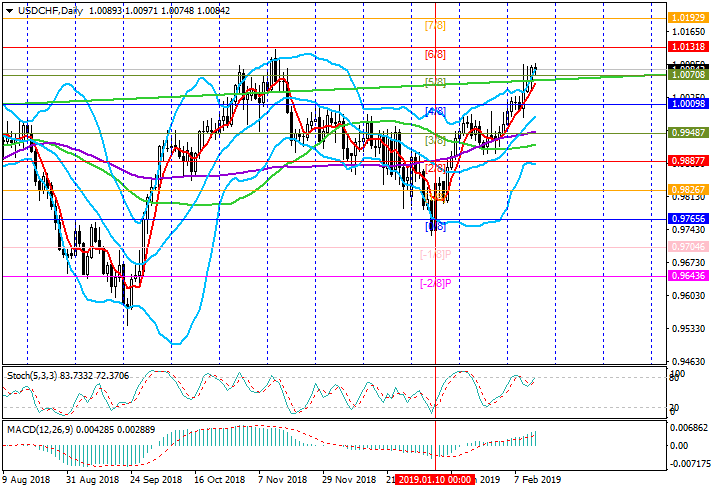This screenshot has height=491, width=712.
Task: Select the magenta 0.96436 price tag
Action: [x=689, y=275]
